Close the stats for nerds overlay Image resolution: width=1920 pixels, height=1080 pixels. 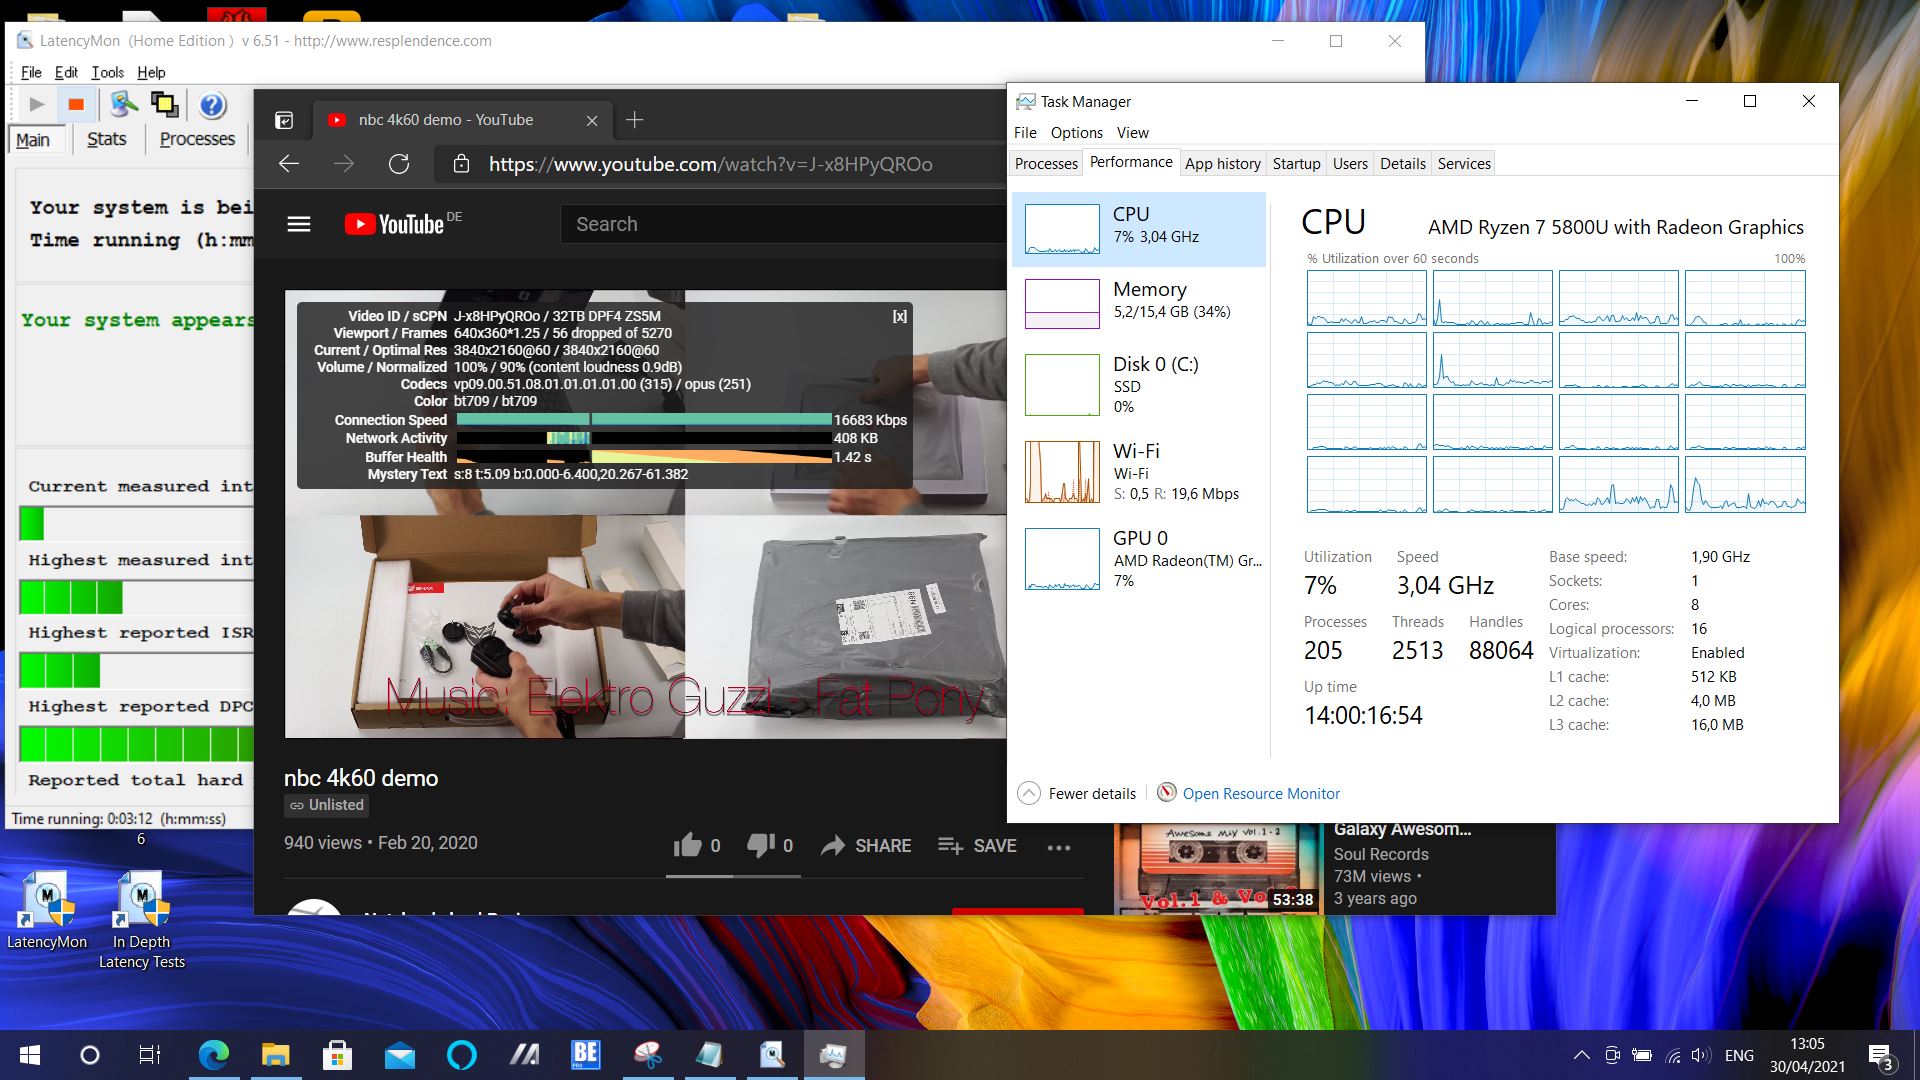pos(899,316)
